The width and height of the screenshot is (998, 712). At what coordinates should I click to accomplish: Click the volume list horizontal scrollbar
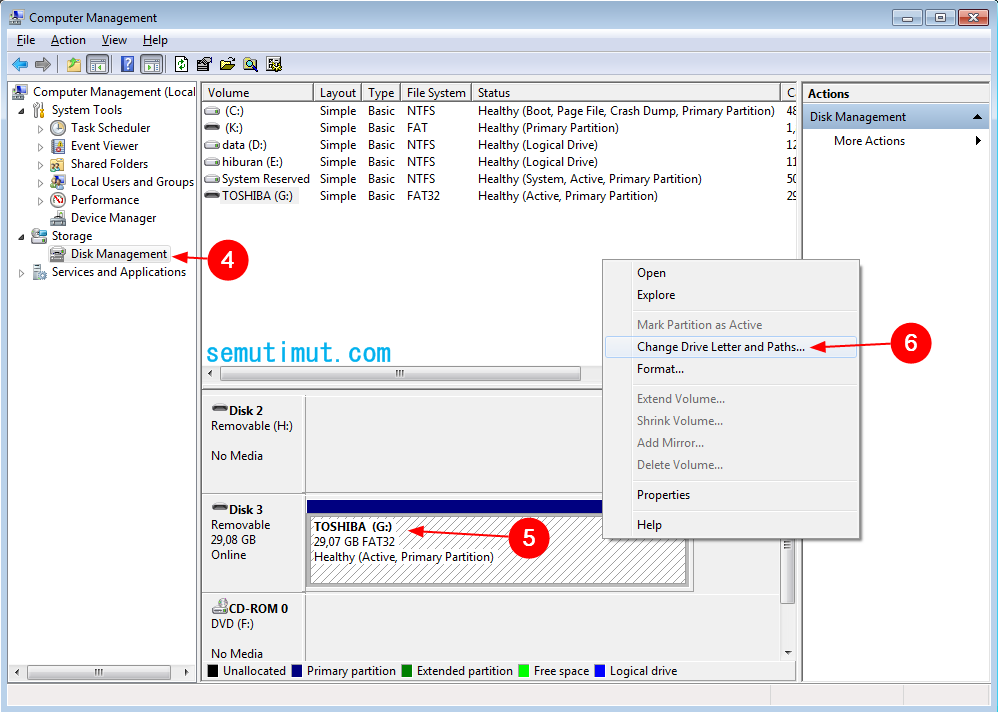tap(400, 373)
